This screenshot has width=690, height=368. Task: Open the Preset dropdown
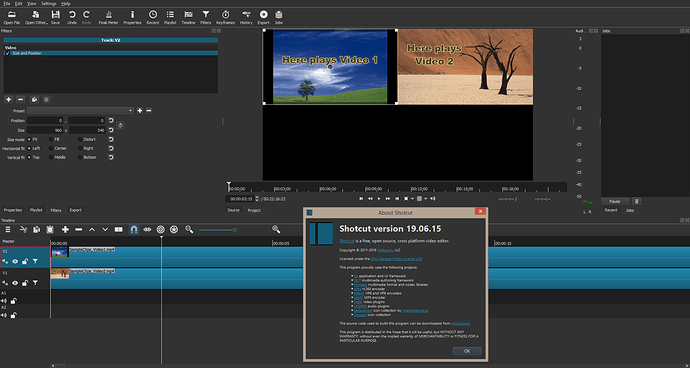pyautogui.click(x=81, y=110)
